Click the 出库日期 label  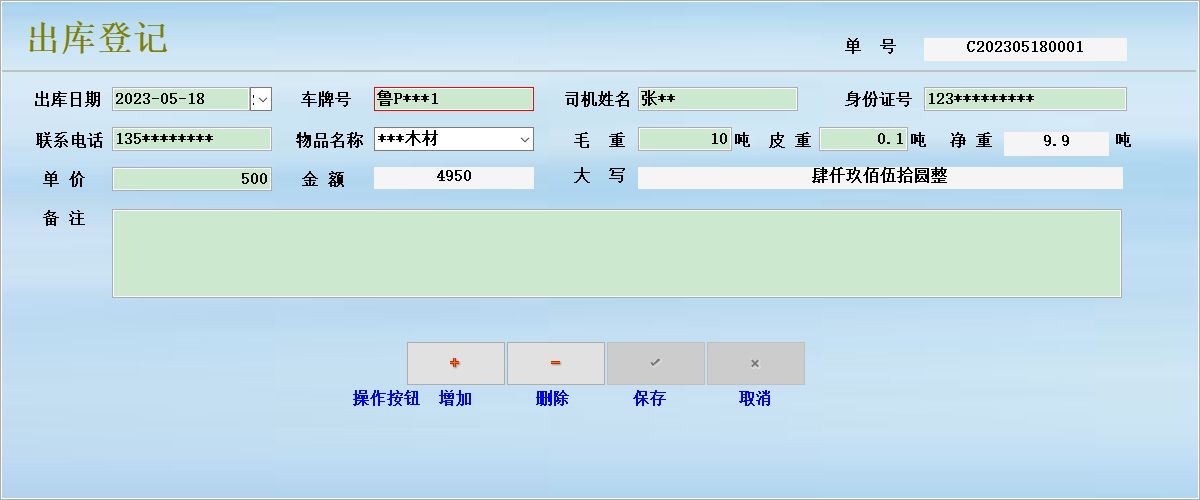(x=67, y=99)
